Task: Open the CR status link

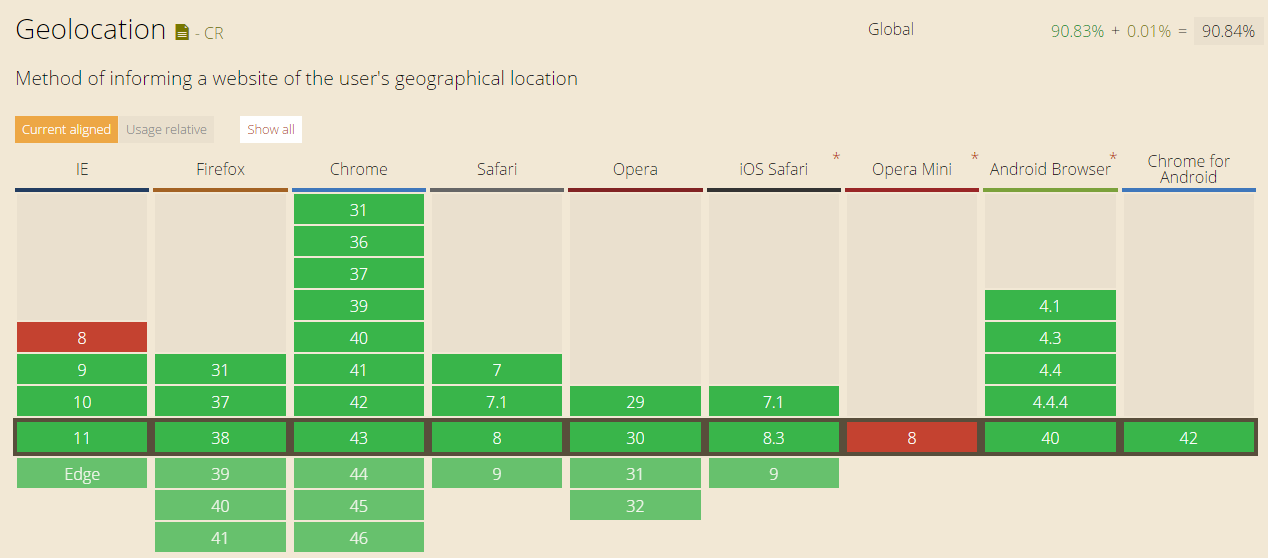Action: [x=213, y=33]
